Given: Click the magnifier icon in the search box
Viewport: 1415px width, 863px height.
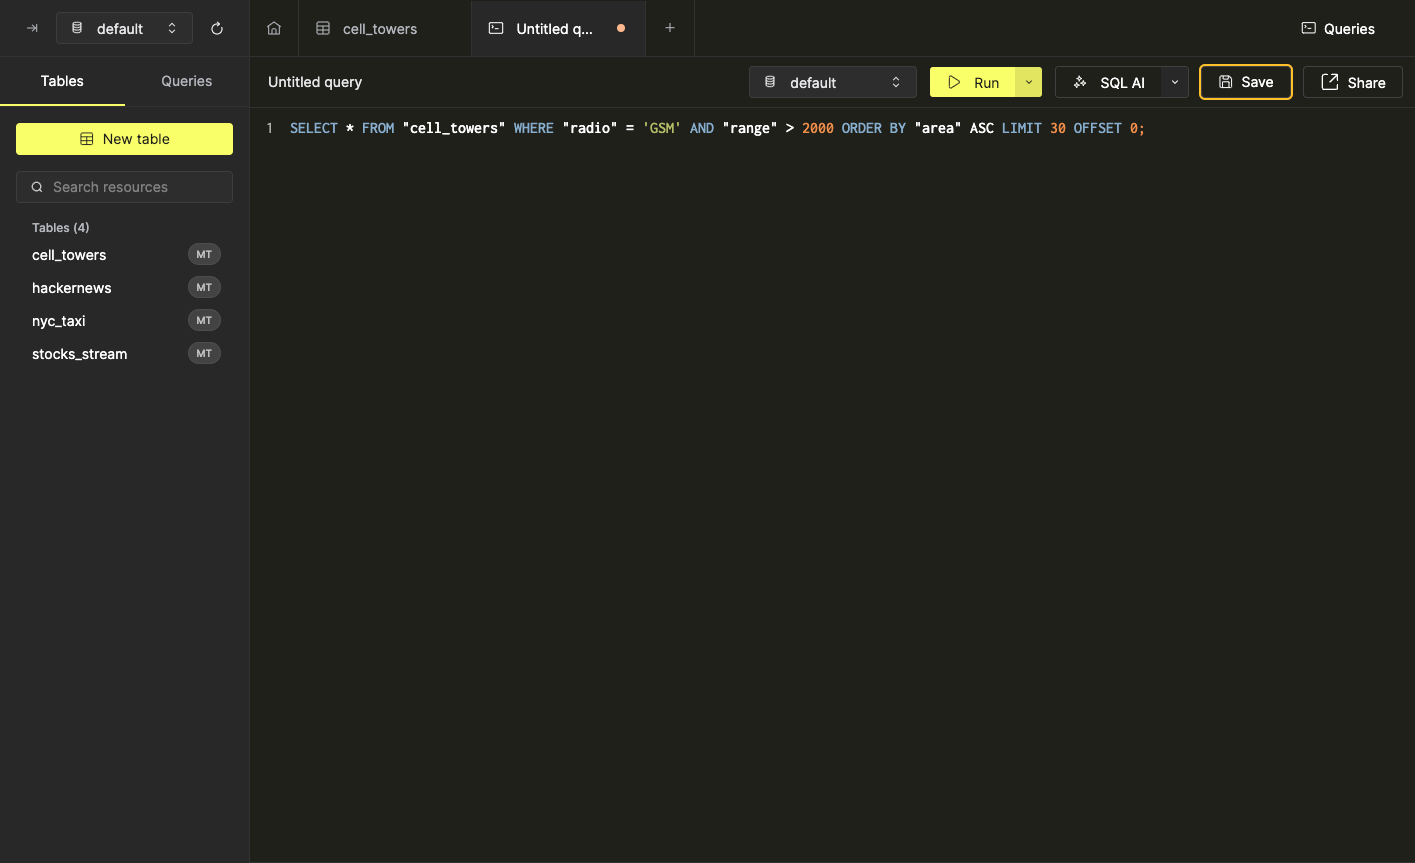Looking at the screenshot, I should (x=37, y=187).
